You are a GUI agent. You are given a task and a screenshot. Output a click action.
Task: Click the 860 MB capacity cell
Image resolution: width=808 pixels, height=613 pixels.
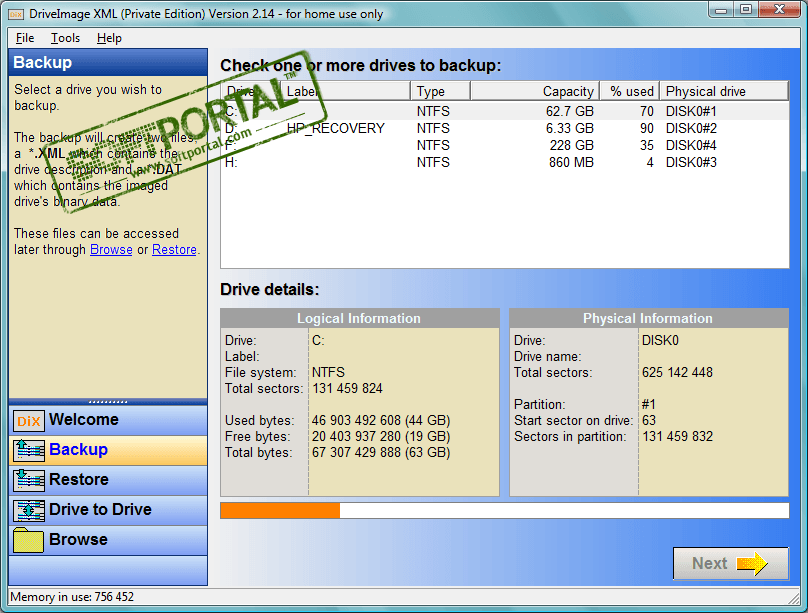click(x=571, y=162)
